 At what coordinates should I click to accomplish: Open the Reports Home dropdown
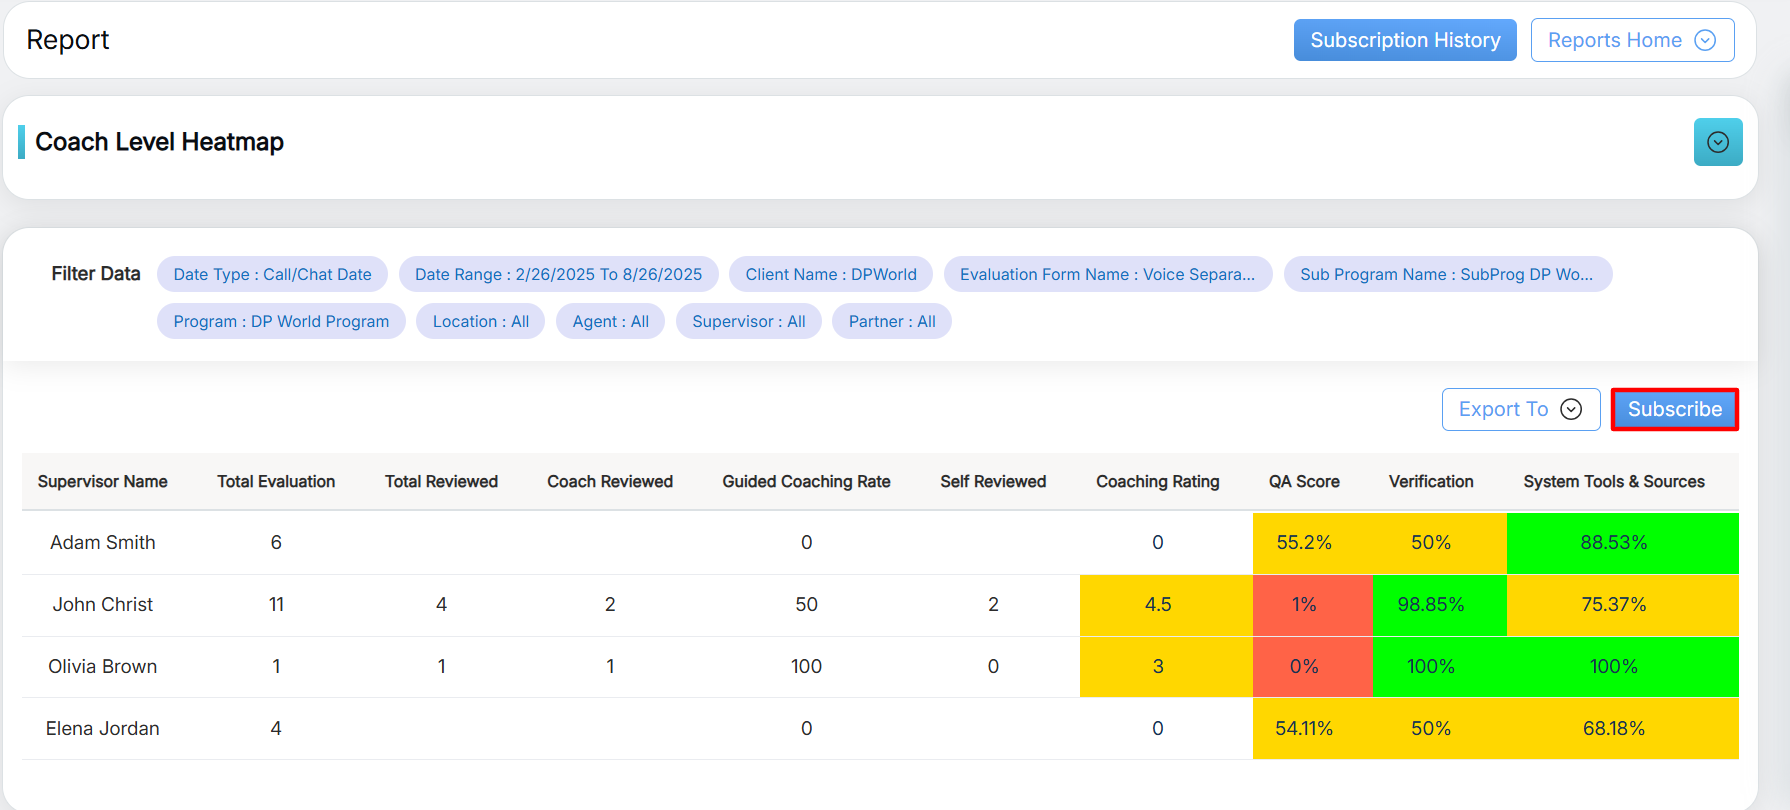tap(1631, 40)
